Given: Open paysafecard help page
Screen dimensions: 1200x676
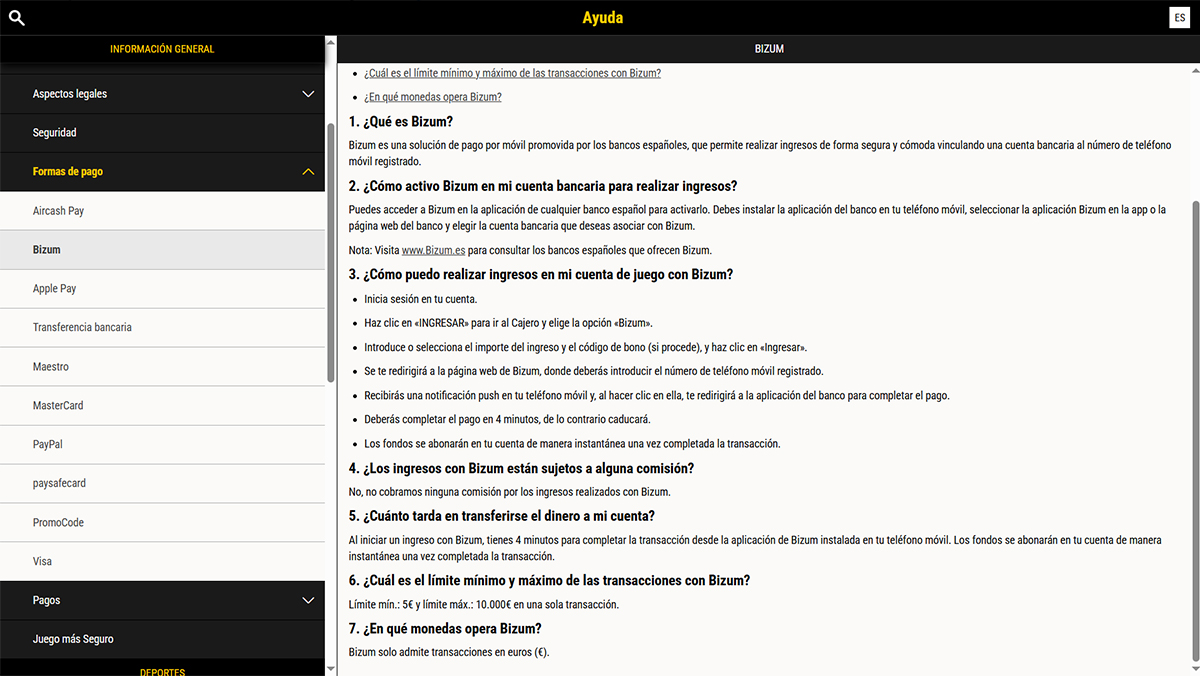Looking at the screenshot, I should coord(162,483).
